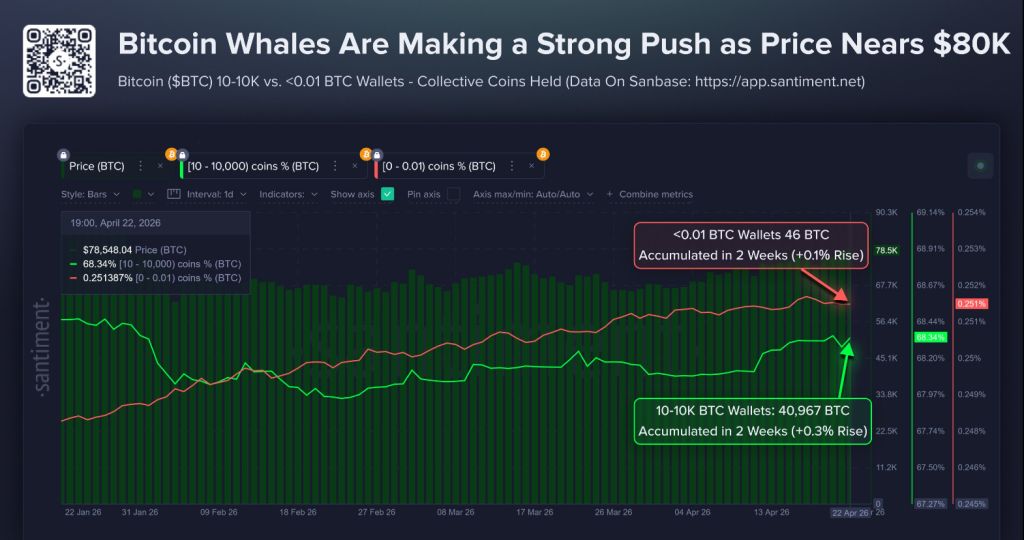The image size is (1024, 540).
Task: Click Bitcoin badge on 0 - 0.01 coins tab
Action: point(543,154)
